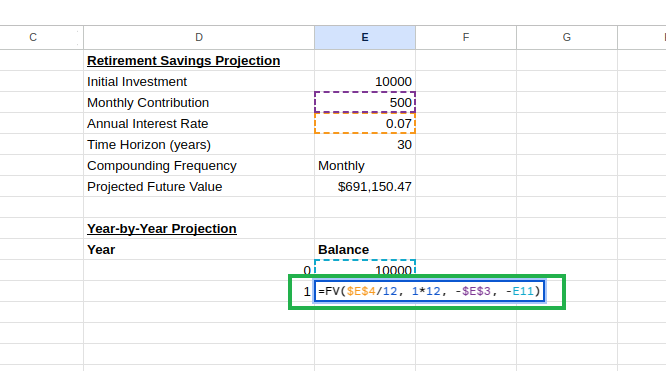Click the 'Initial Investment' label cell
Screen dimensions: 666x371
coord(199,81)
